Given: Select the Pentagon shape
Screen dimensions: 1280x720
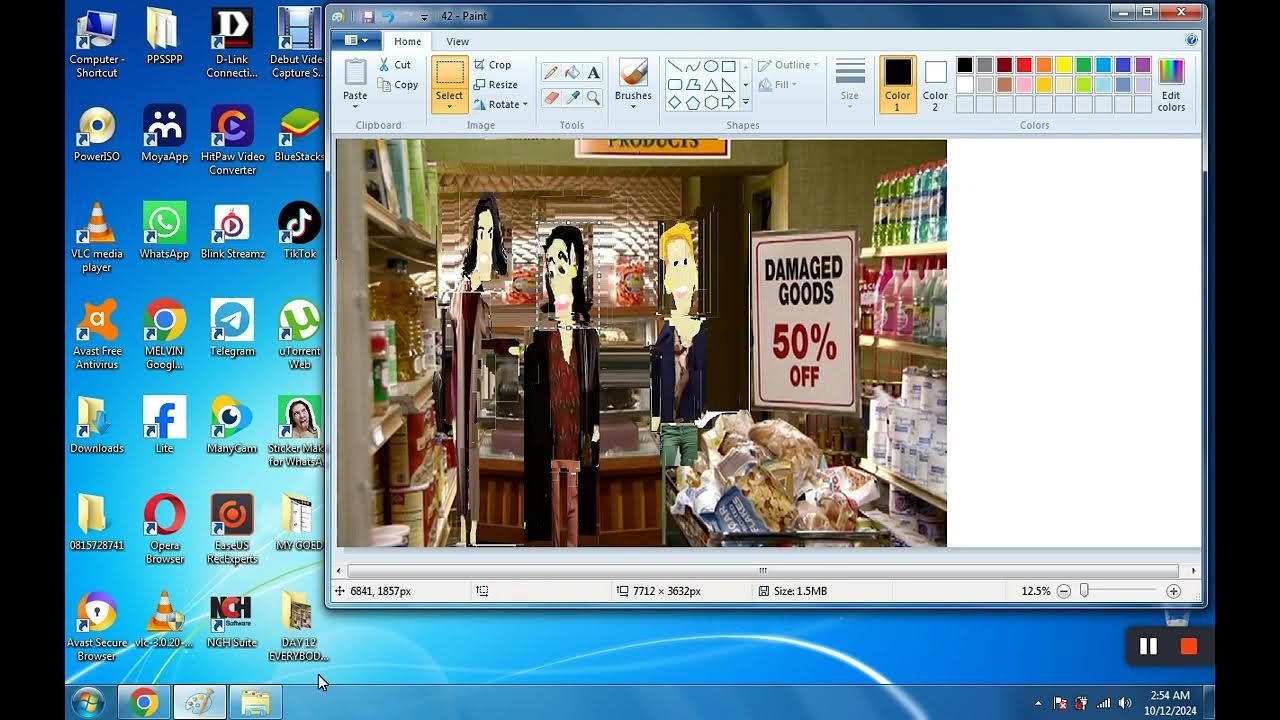Looking at the screenshot, I should tap(693, 103).
